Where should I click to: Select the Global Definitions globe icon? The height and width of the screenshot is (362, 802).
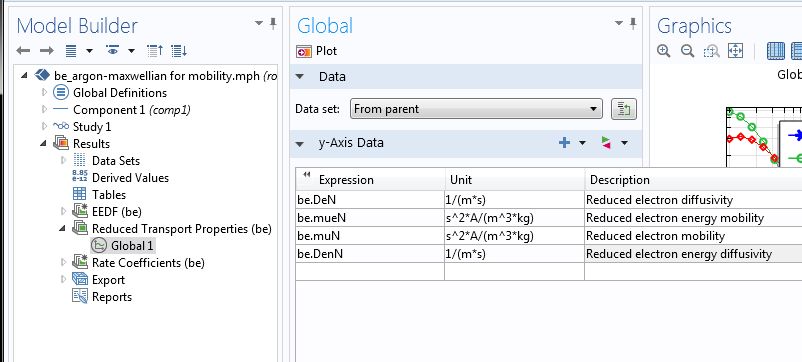coord(61,93)
